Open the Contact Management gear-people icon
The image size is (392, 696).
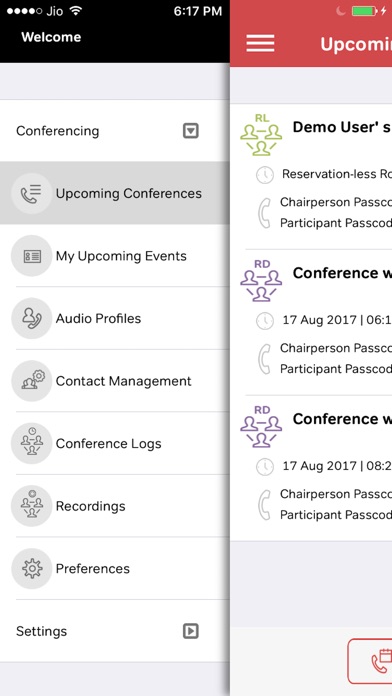(x=32, y=381)
